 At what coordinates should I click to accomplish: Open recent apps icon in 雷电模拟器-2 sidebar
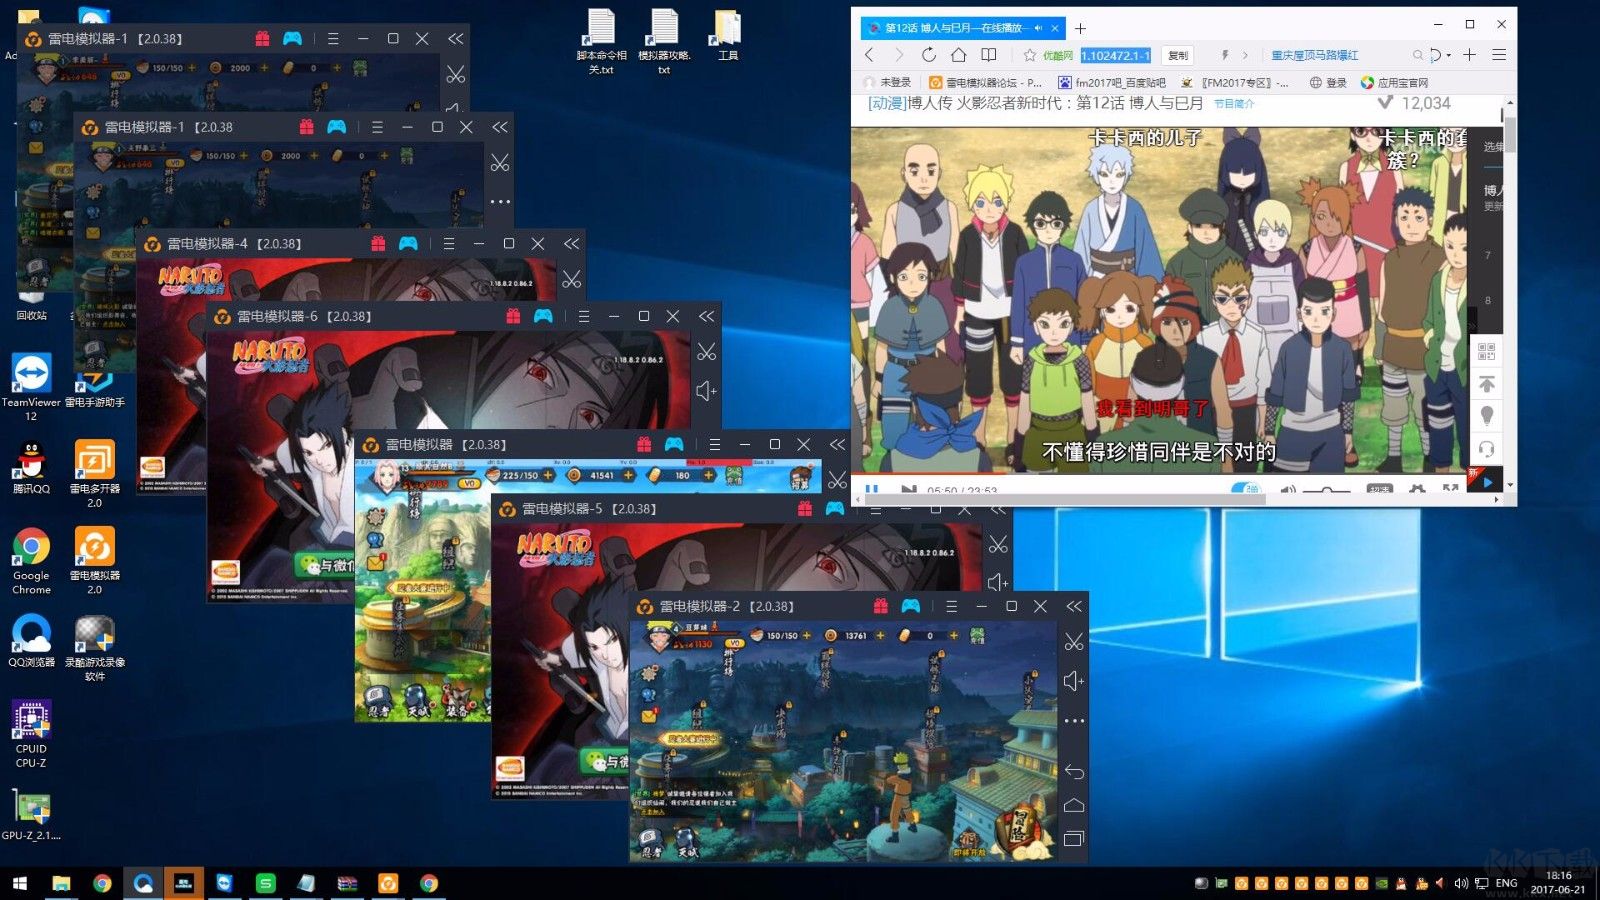point(1074,839)
